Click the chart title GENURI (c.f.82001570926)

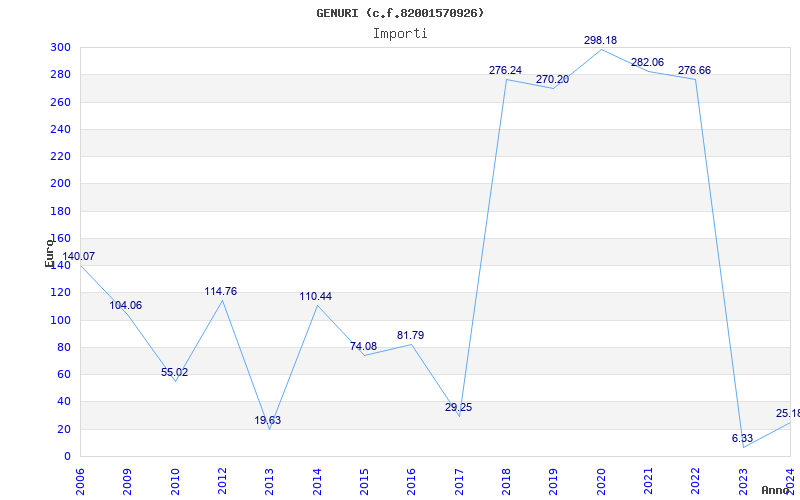pyautogui.click(x=400, y=13)
